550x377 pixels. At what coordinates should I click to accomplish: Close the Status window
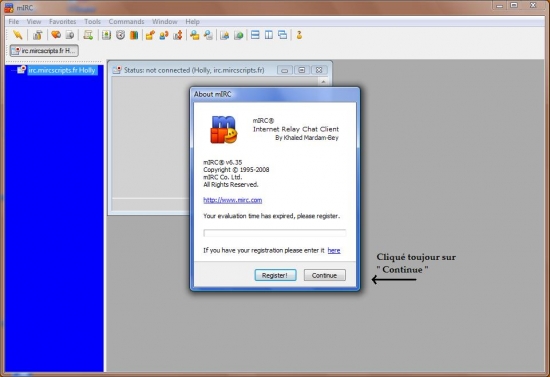(x=319, y=70)
